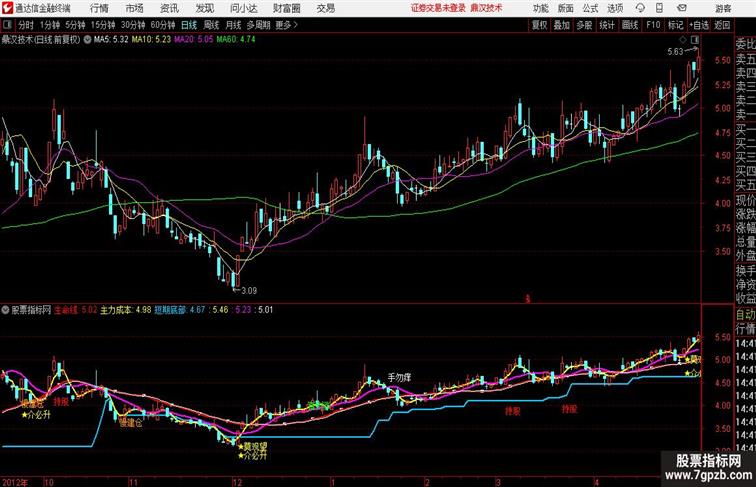The image size is (756, 487).
Task: Open the mobile phone icon
Action: [x=660, y=8]
